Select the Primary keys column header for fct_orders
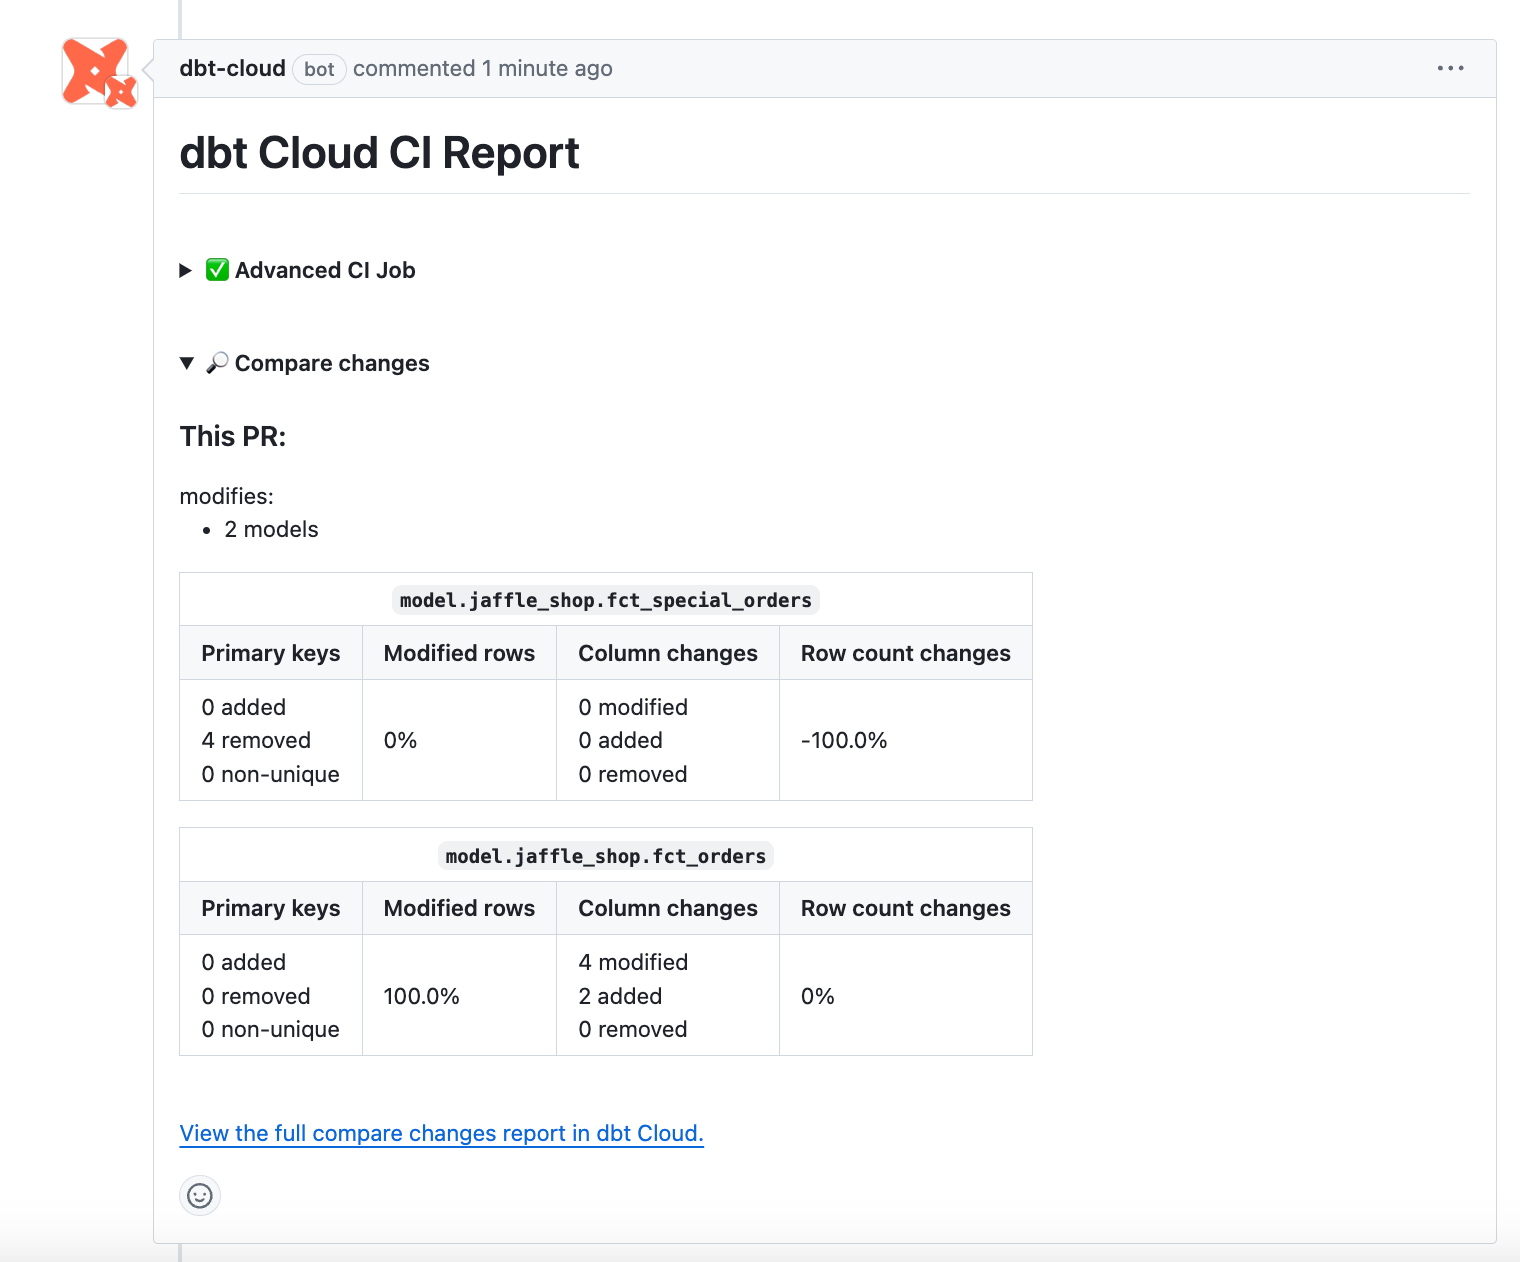Image resolution: width=1520 pixels, height=1262 pixels. 270,908
